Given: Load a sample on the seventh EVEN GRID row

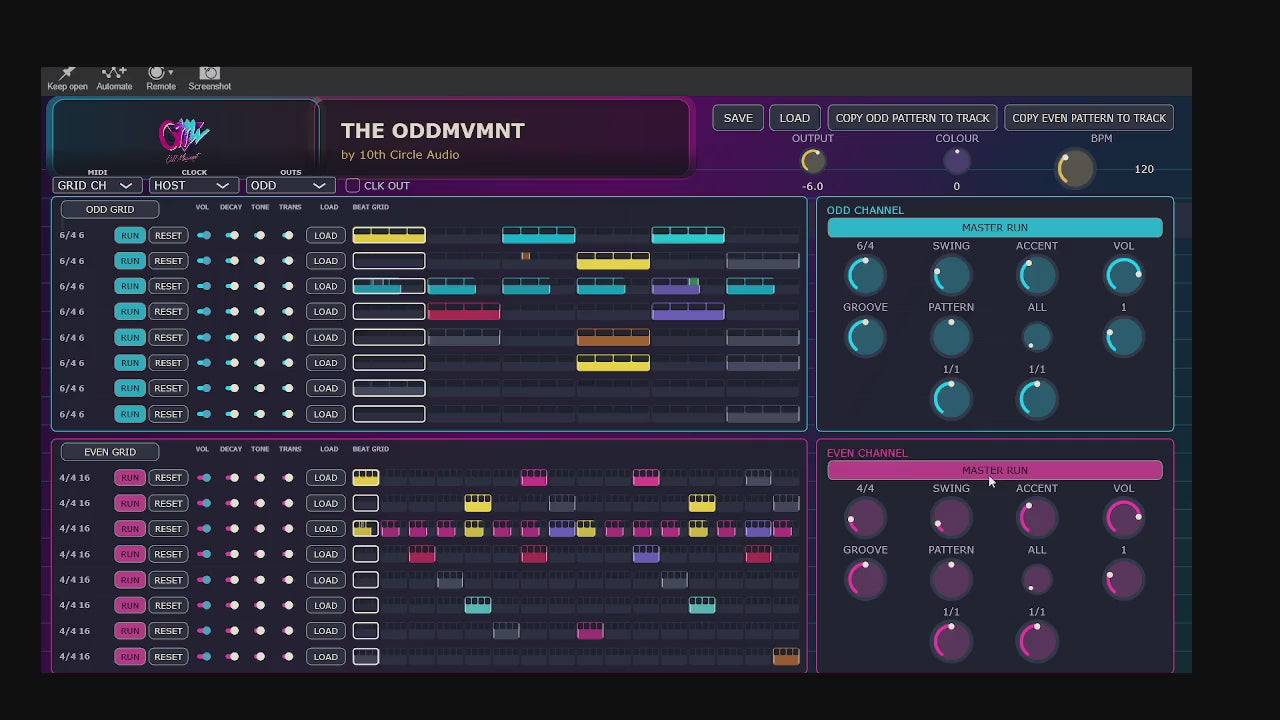Looking at the screenshot, I should [326, 631].
